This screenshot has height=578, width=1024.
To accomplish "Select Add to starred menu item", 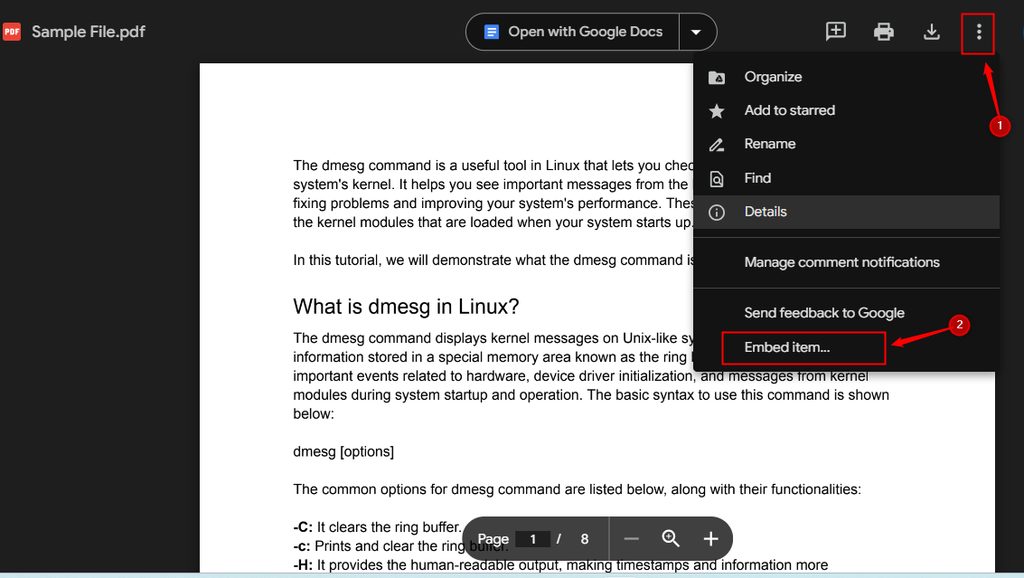I will (846, 110).
